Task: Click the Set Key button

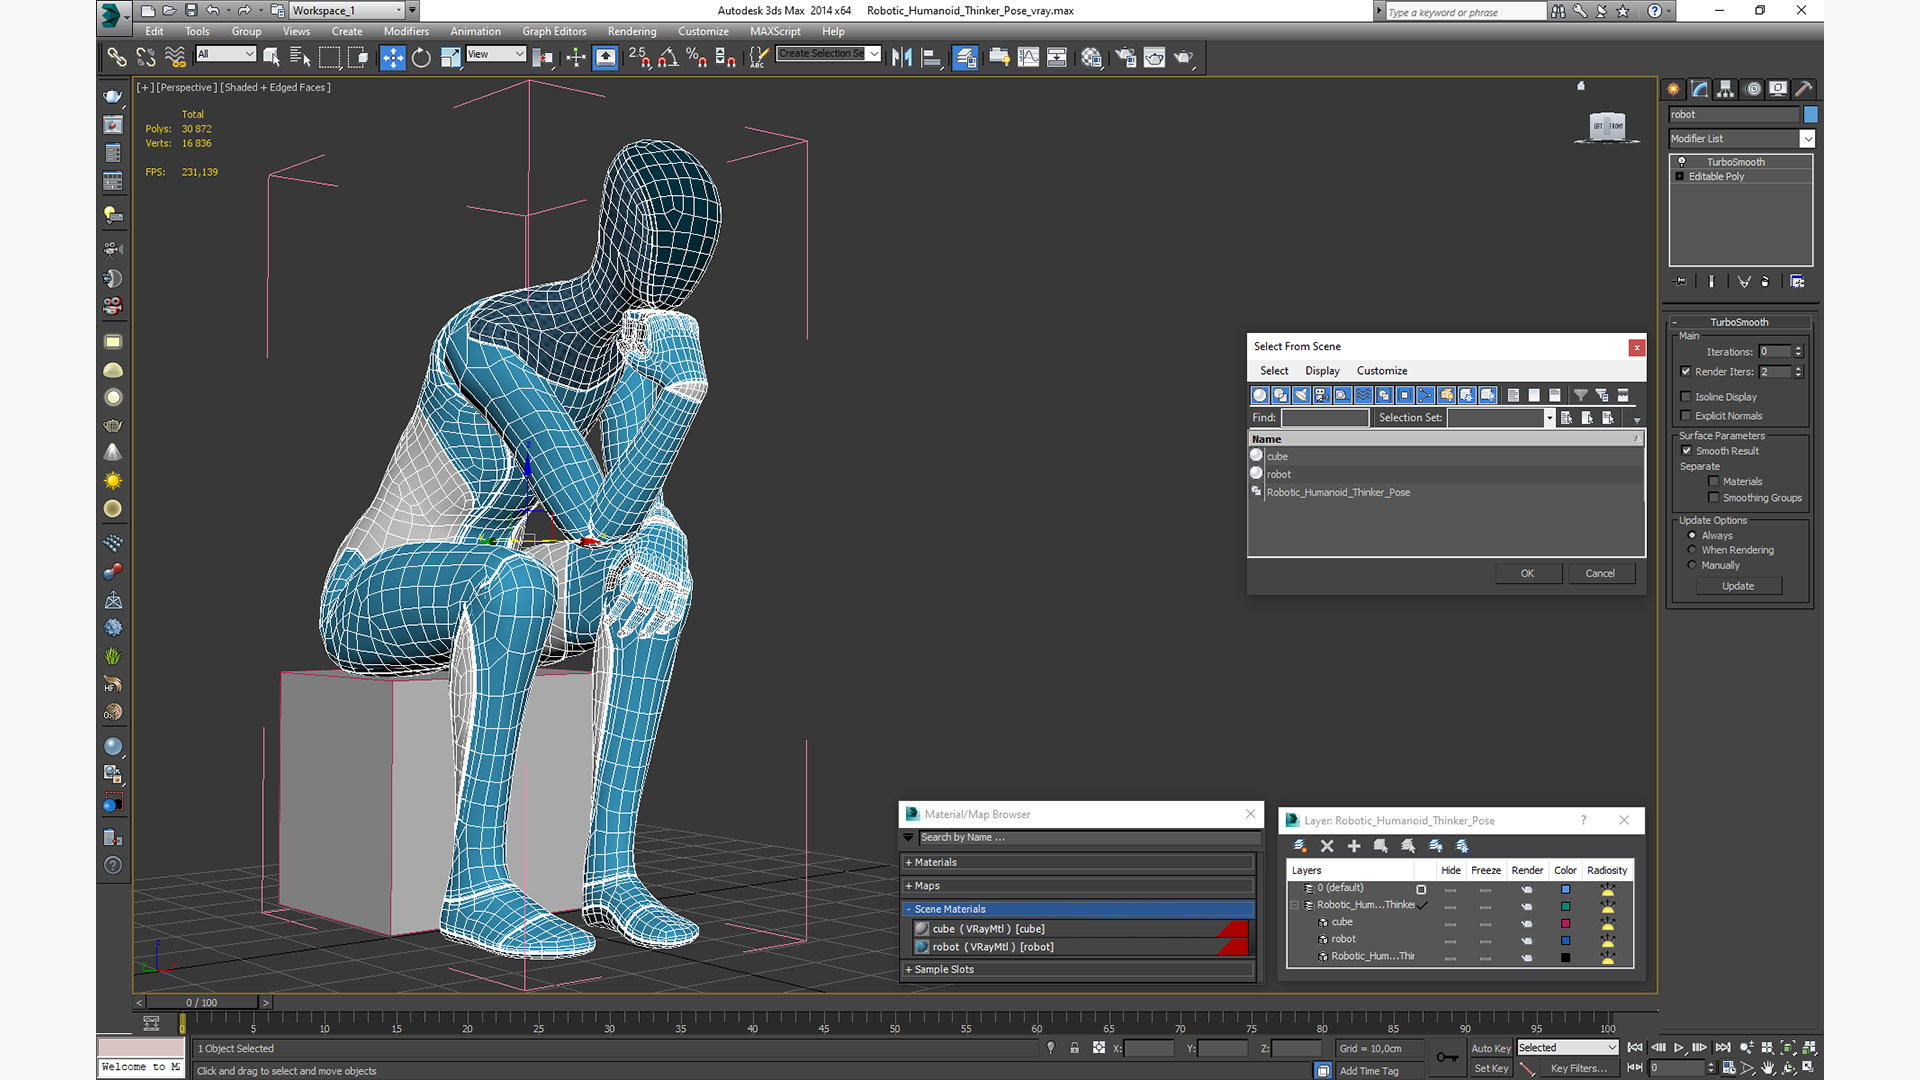Action: point(1491,1069)
